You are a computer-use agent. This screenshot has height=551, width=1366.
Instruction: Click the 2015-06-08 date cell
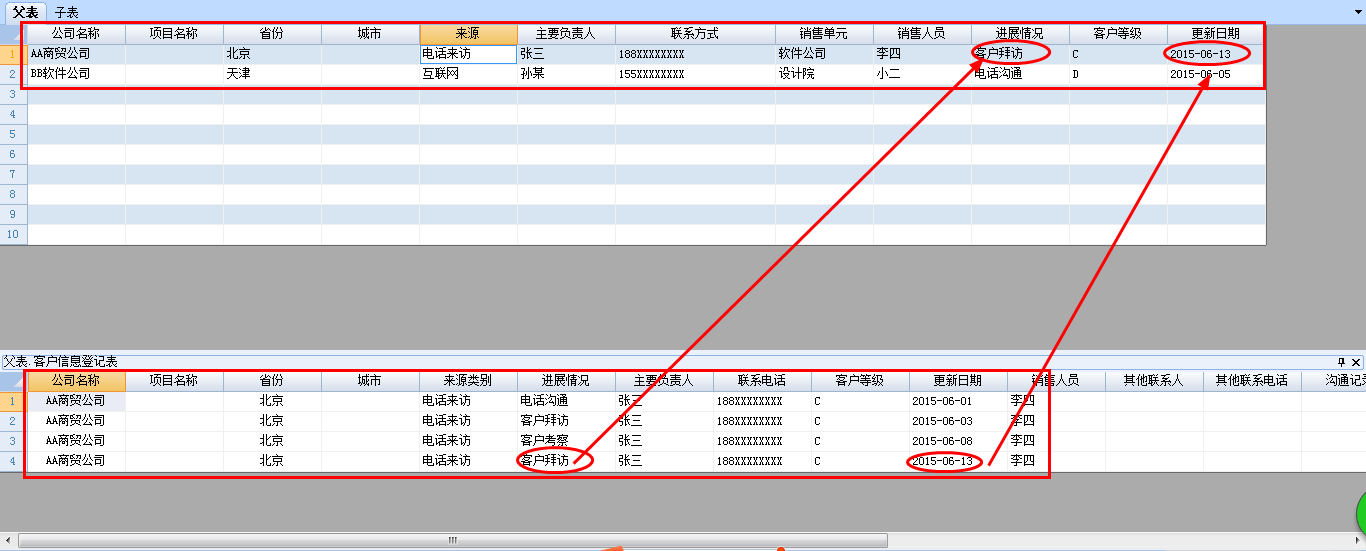pos(958,441)
